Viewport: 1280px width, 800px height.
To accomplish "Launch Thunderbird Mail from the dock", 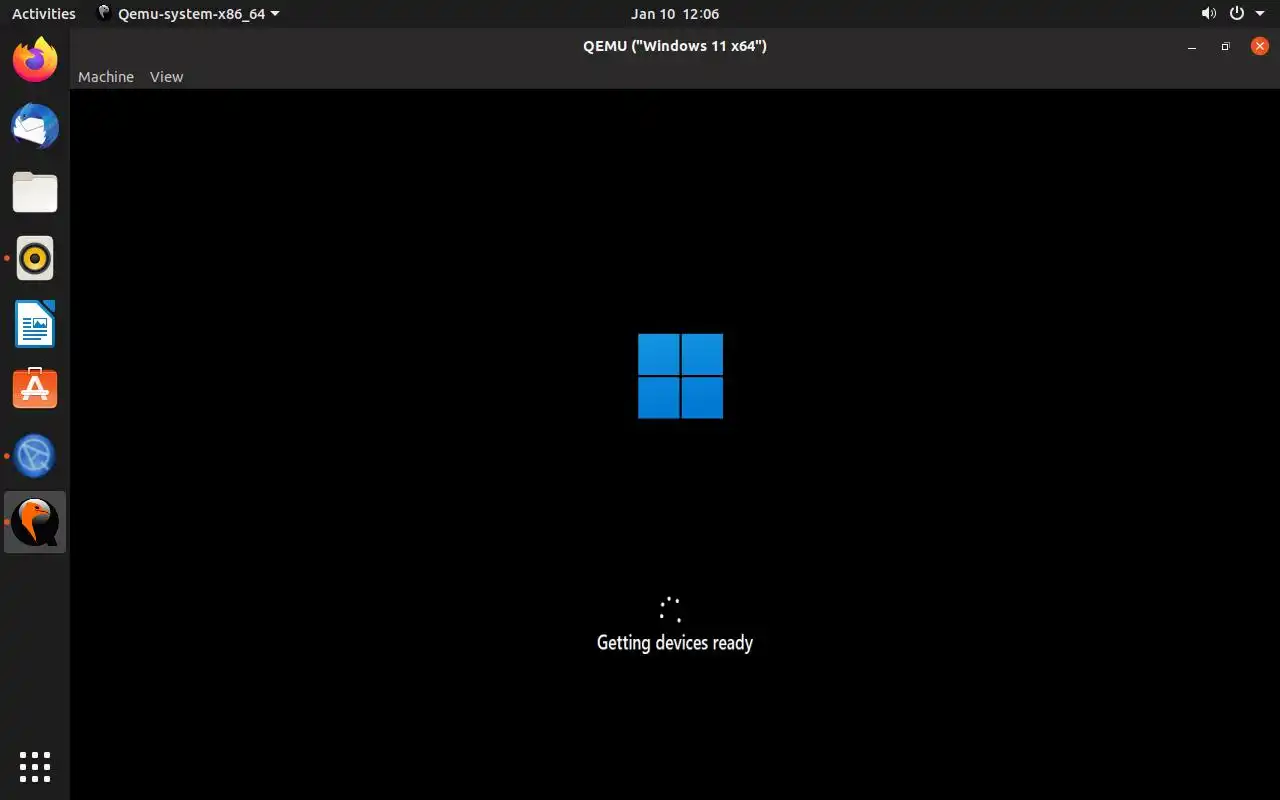I will (x=35, y=126).
